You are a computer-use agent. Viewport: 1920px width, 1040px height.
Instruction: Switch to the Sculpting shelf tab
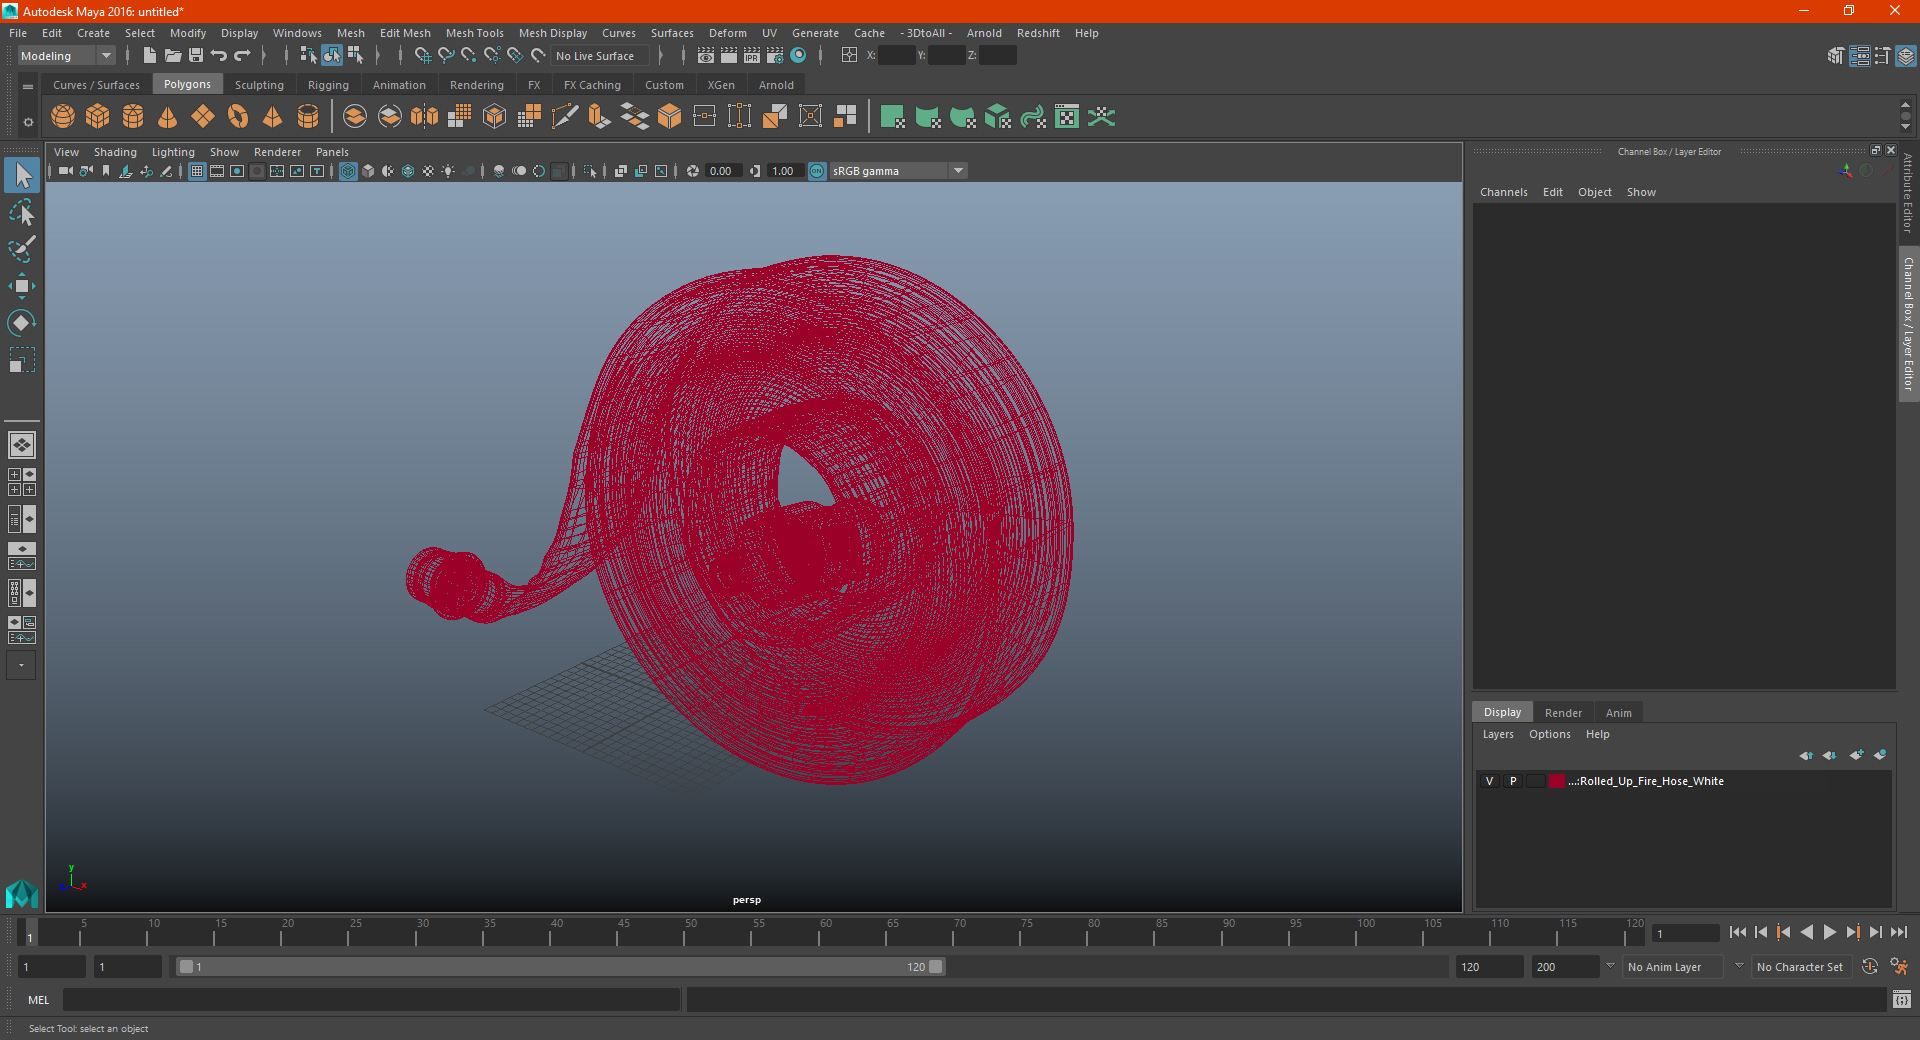[259, 85]
